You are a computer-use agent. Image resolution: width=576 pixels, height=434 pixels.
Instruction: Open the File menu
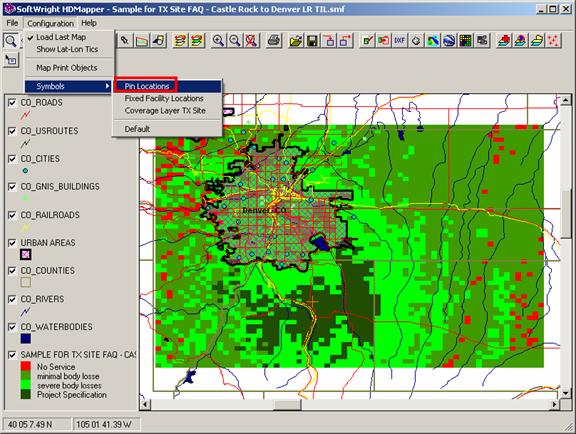(x=12, y=23)
